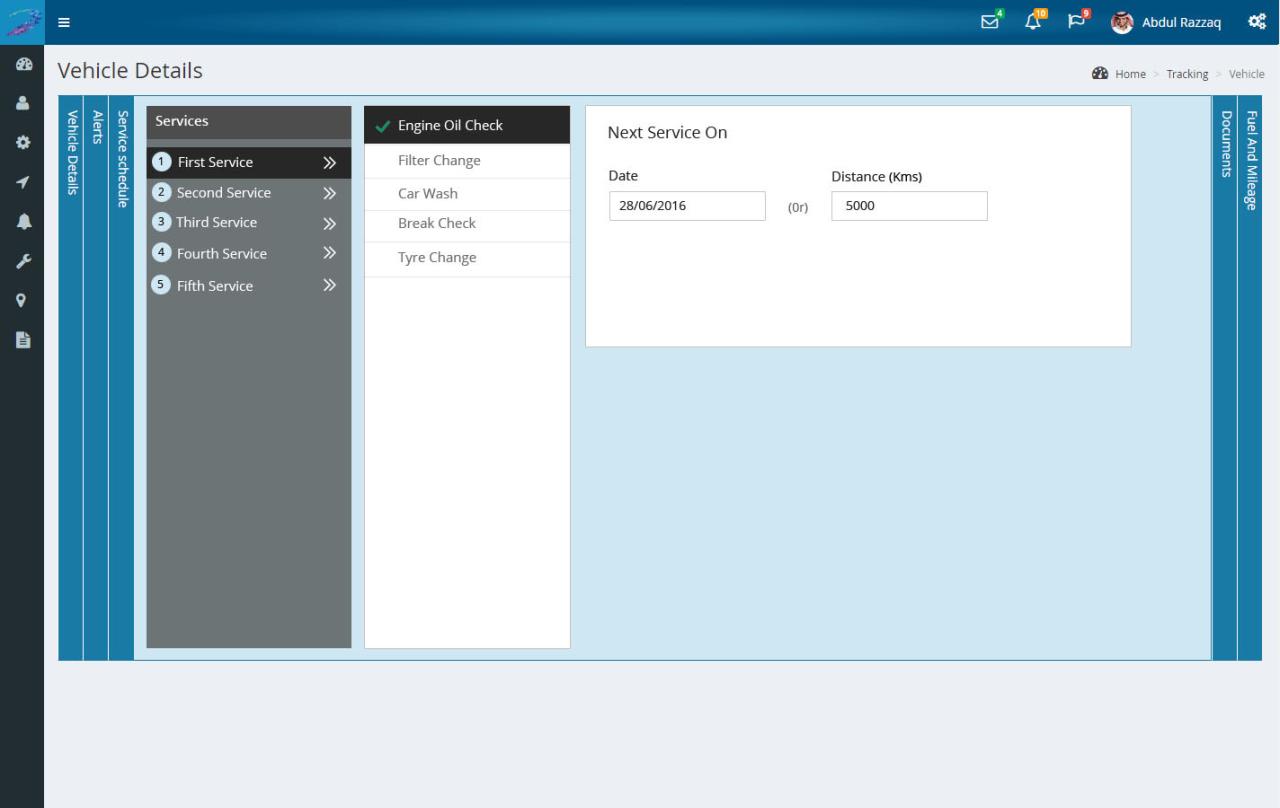Screen dimensions: 1280x808
Task: Open the flag alerts icon in header
Action: tap(1076, 21)
